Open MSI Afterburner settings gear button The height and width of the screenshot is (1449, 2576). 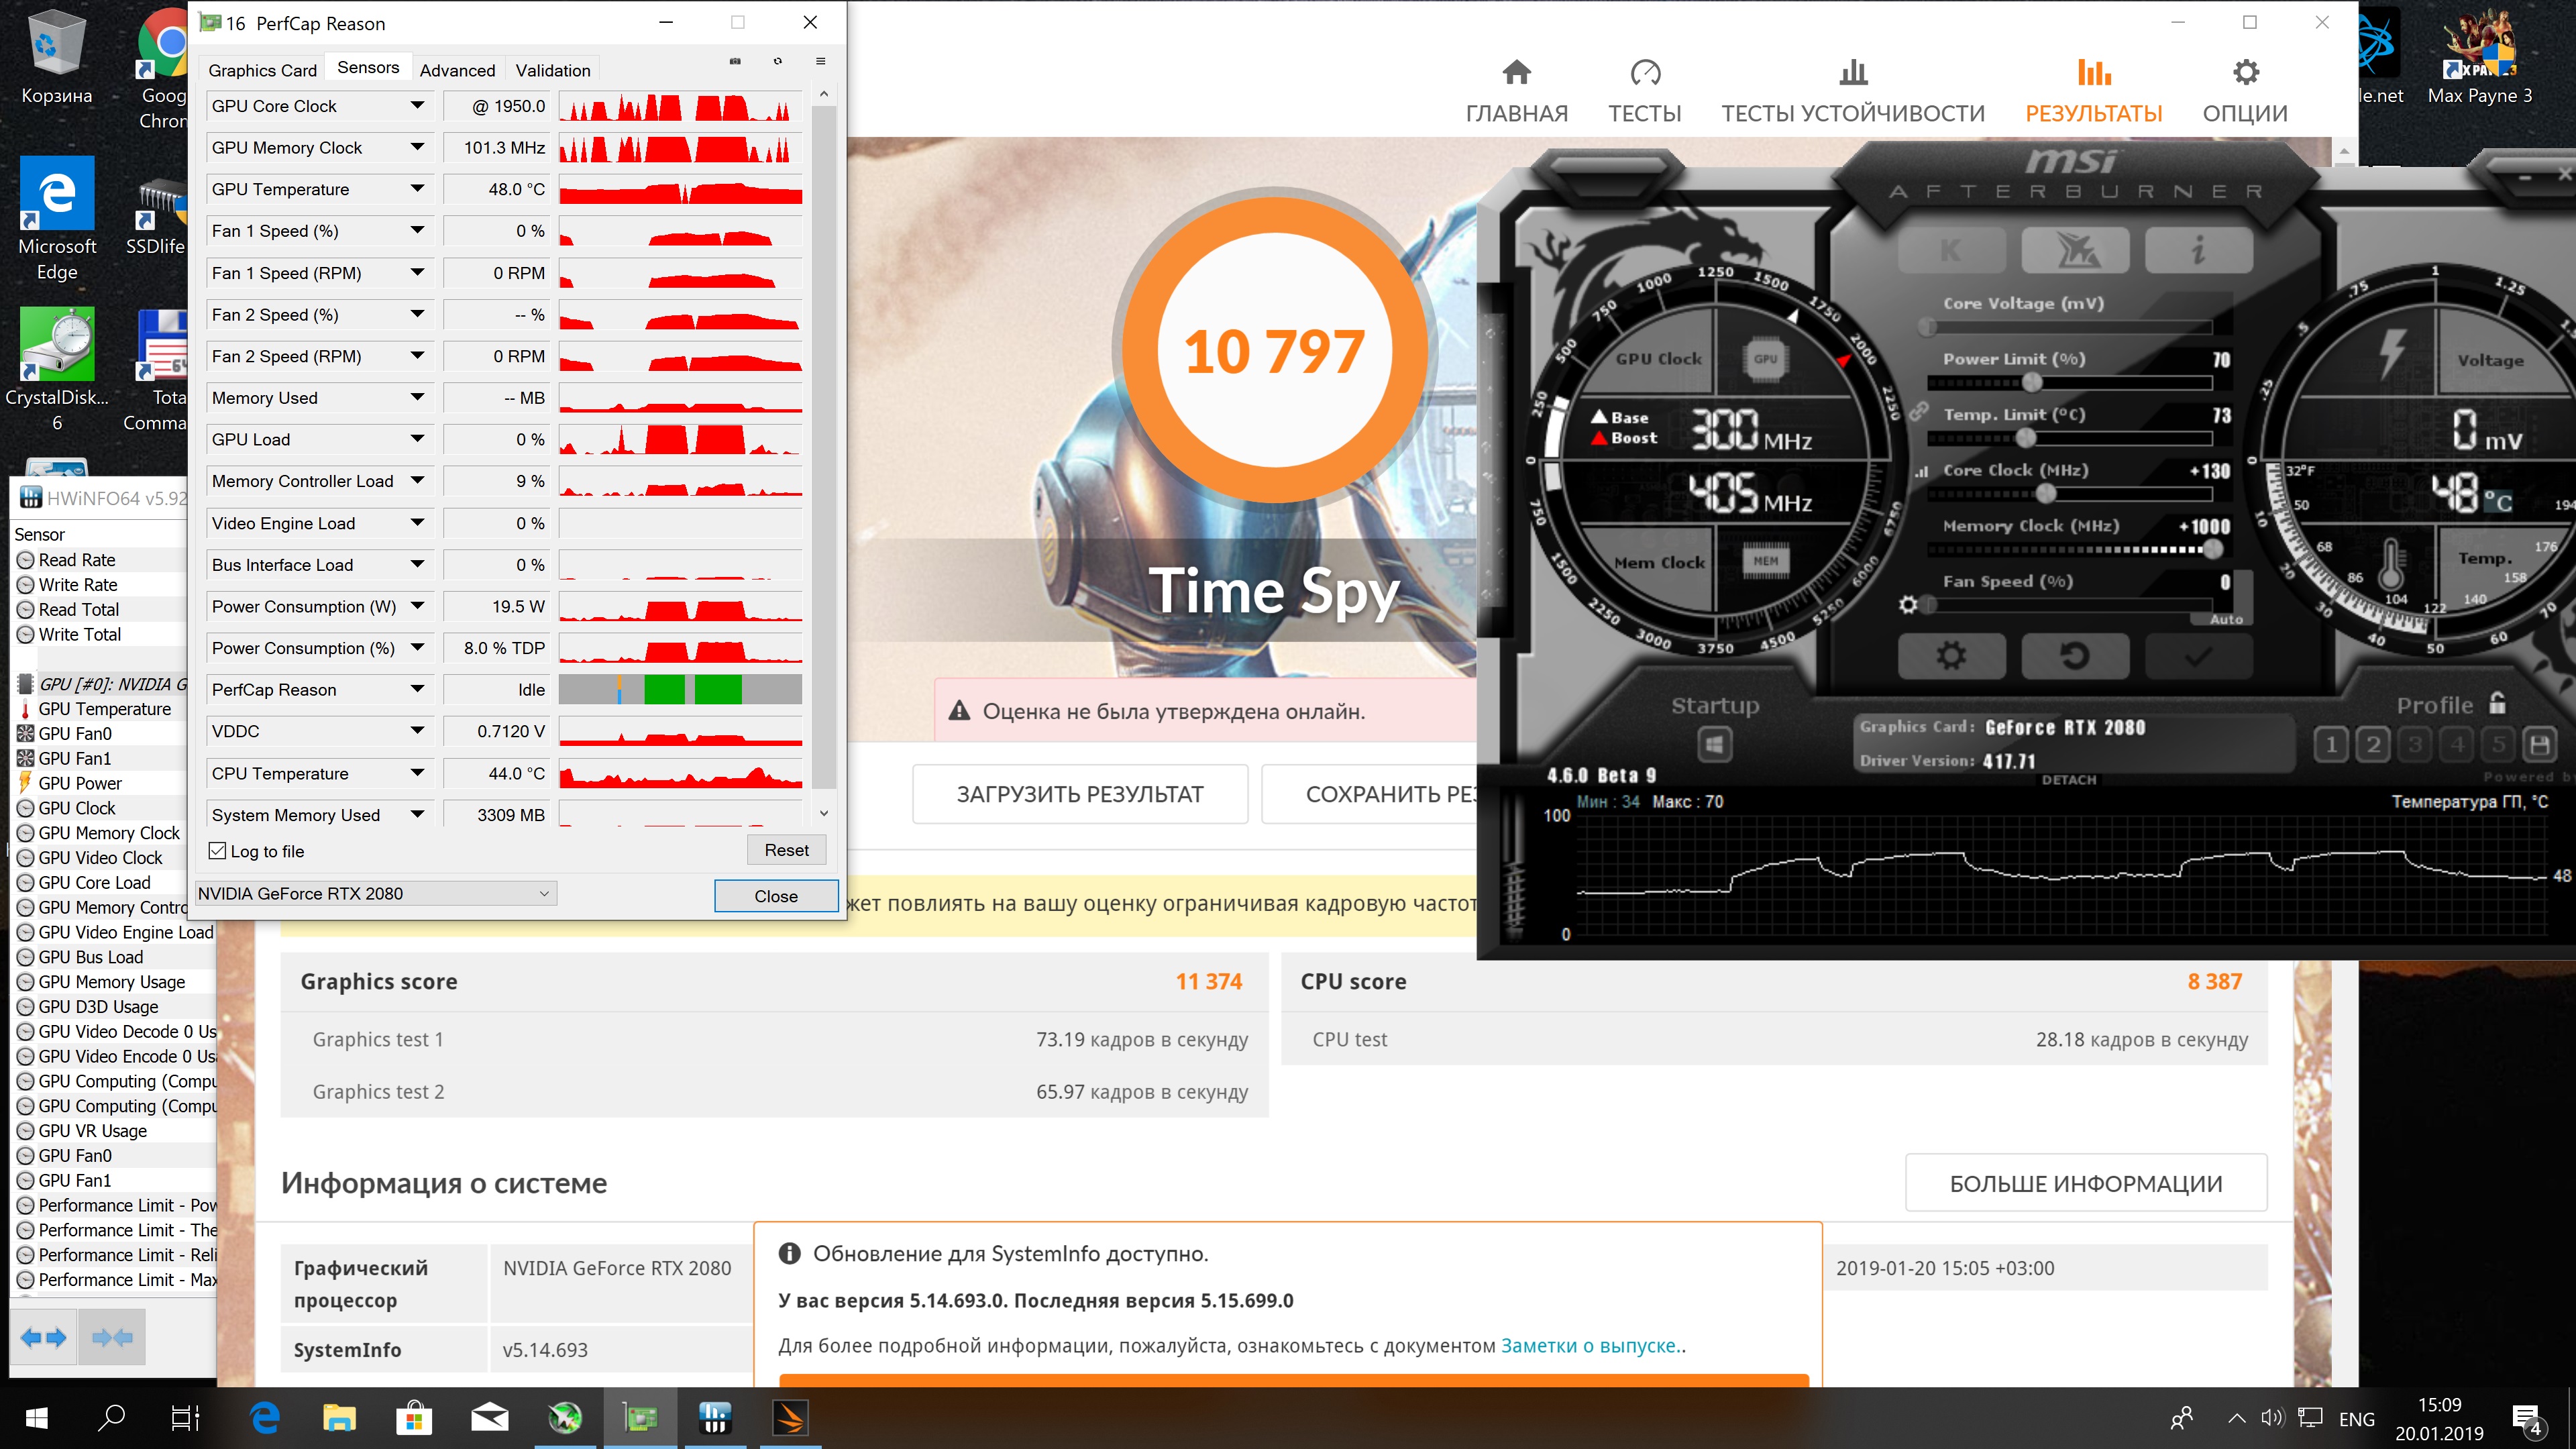pyautogui.click(x=1951, y=656)
